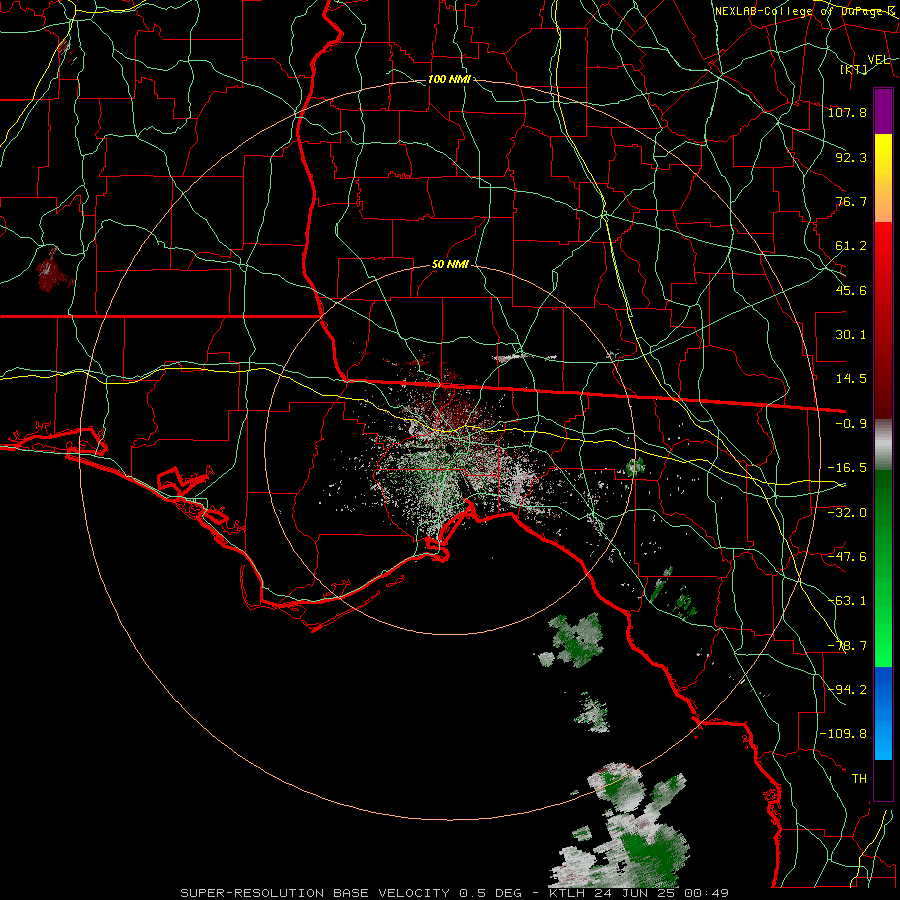Click the 100 NMI range ring label

tap(449, 79)
